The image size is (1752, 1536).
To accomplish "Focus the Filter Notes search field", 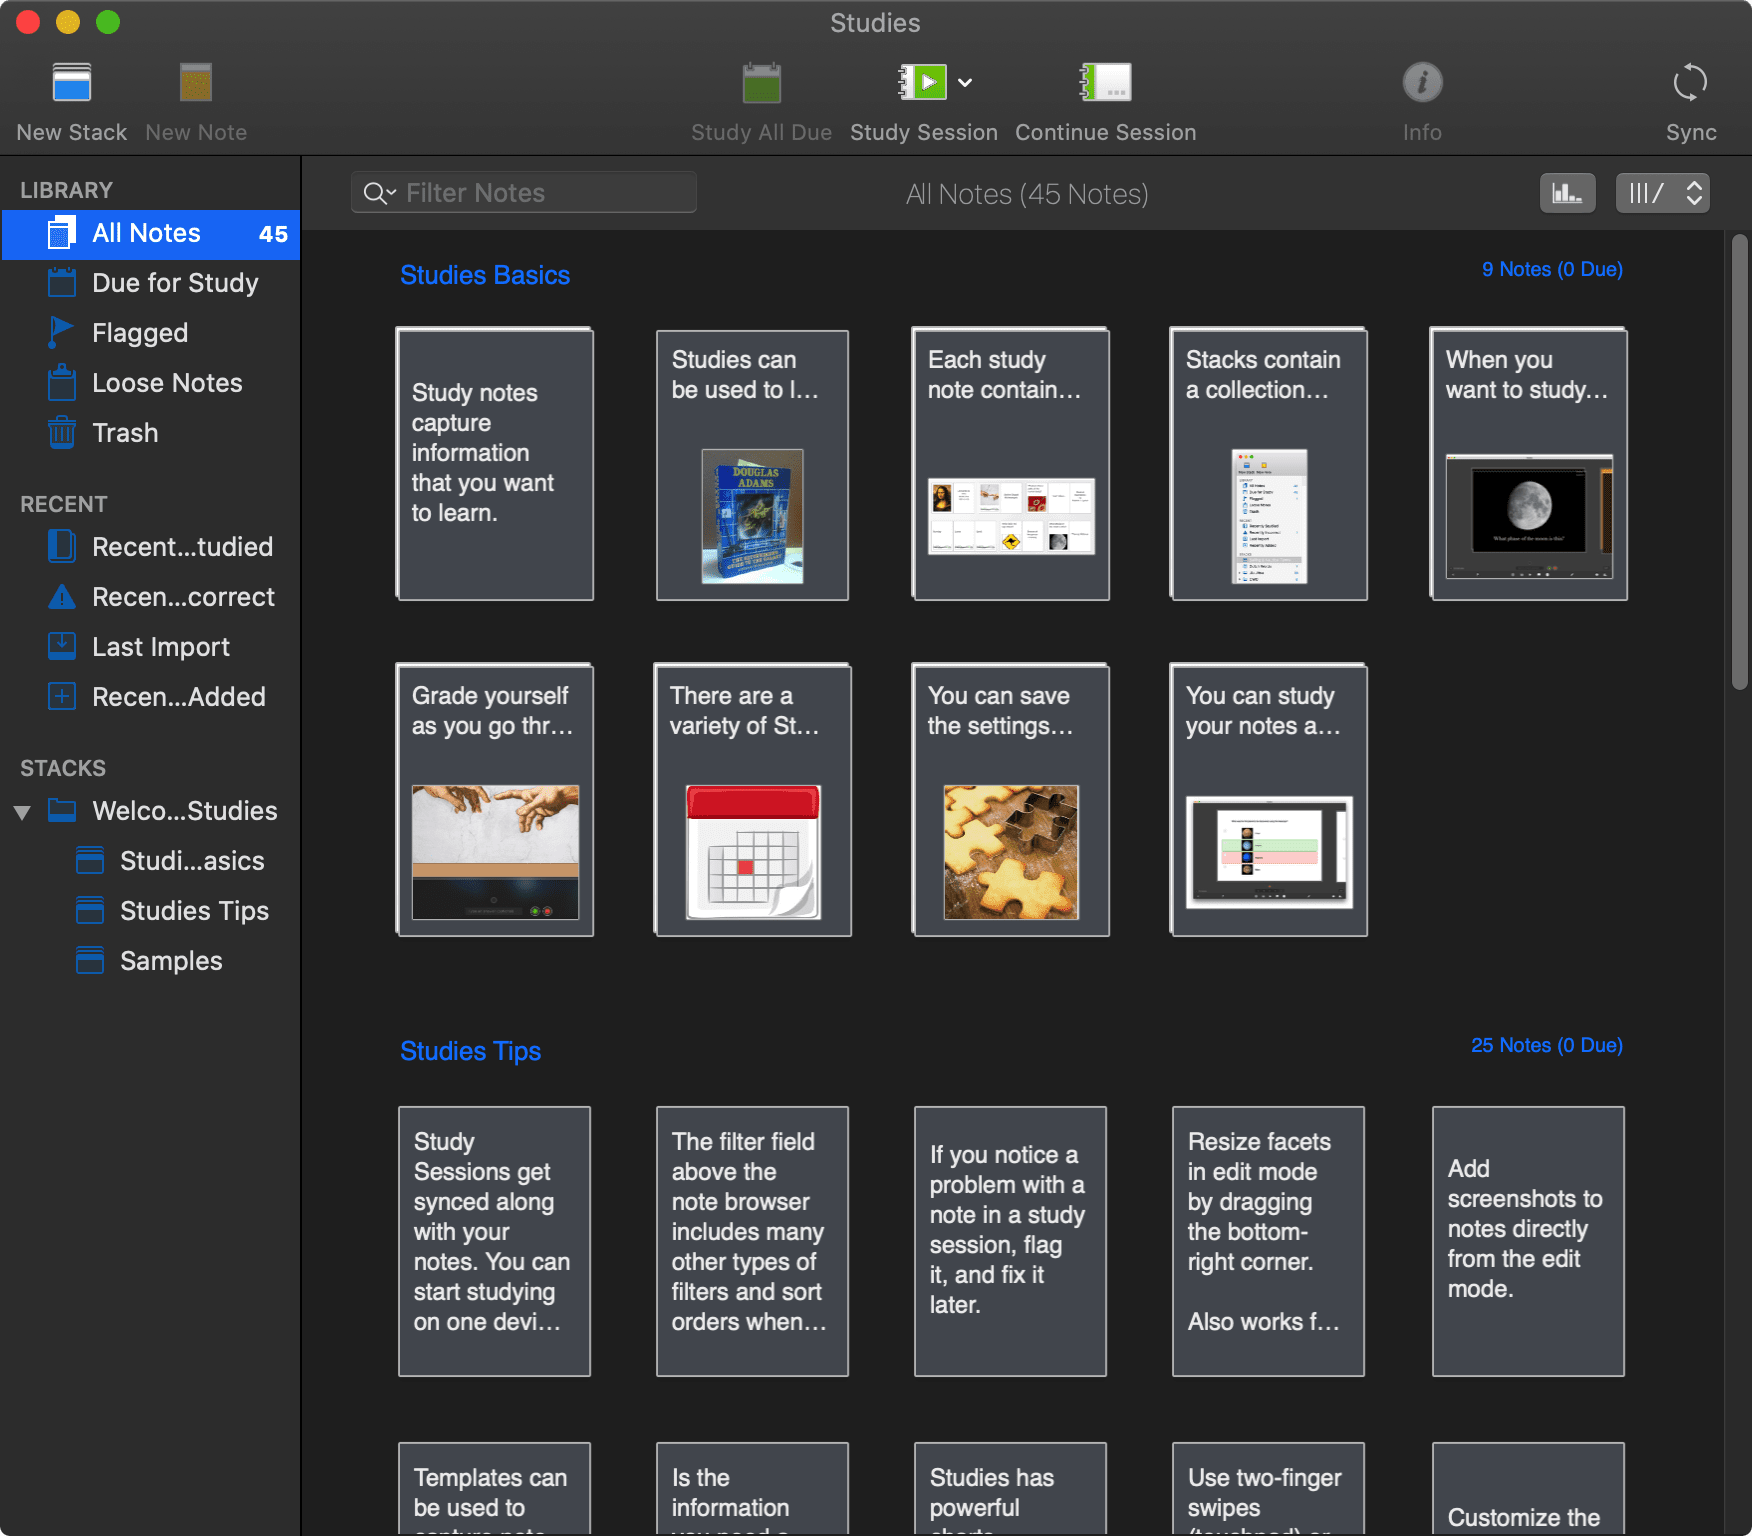I will 524,193.
